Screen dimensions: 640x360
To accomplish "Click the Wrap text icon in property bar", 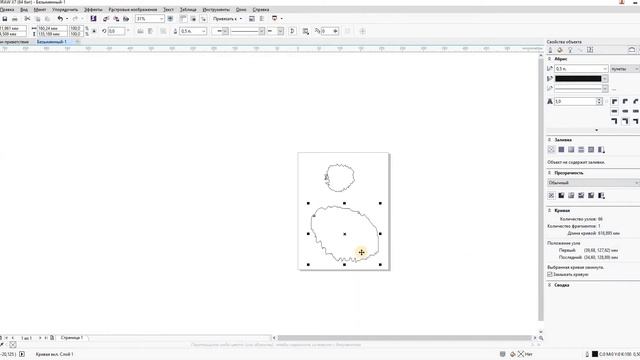I will pos(306,31).
